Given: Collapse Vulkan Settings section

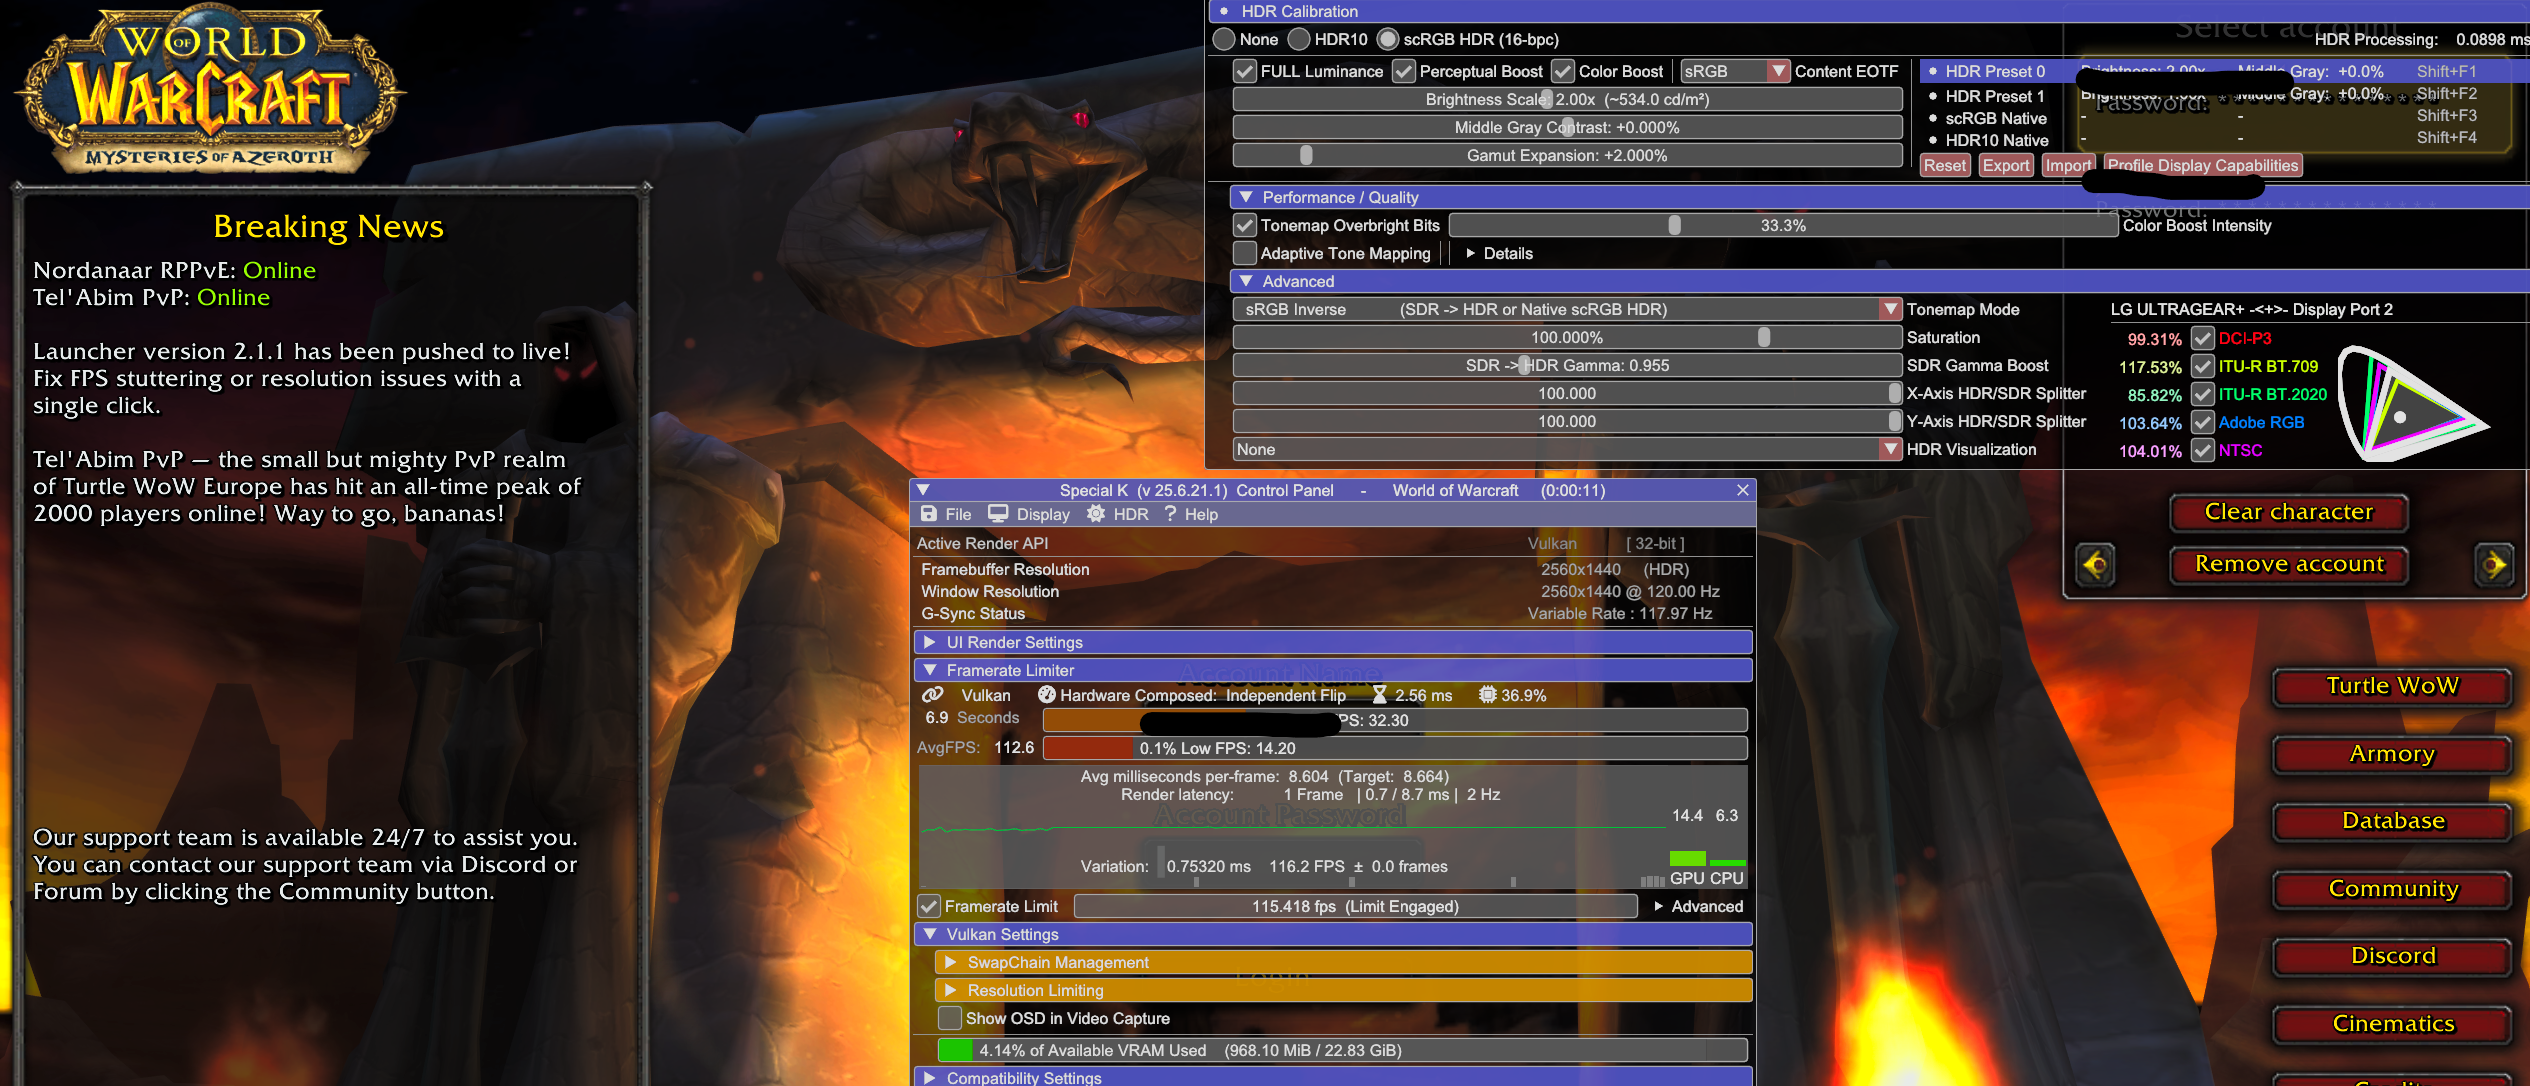Looking at the screenshot, I should click(930, 934).
